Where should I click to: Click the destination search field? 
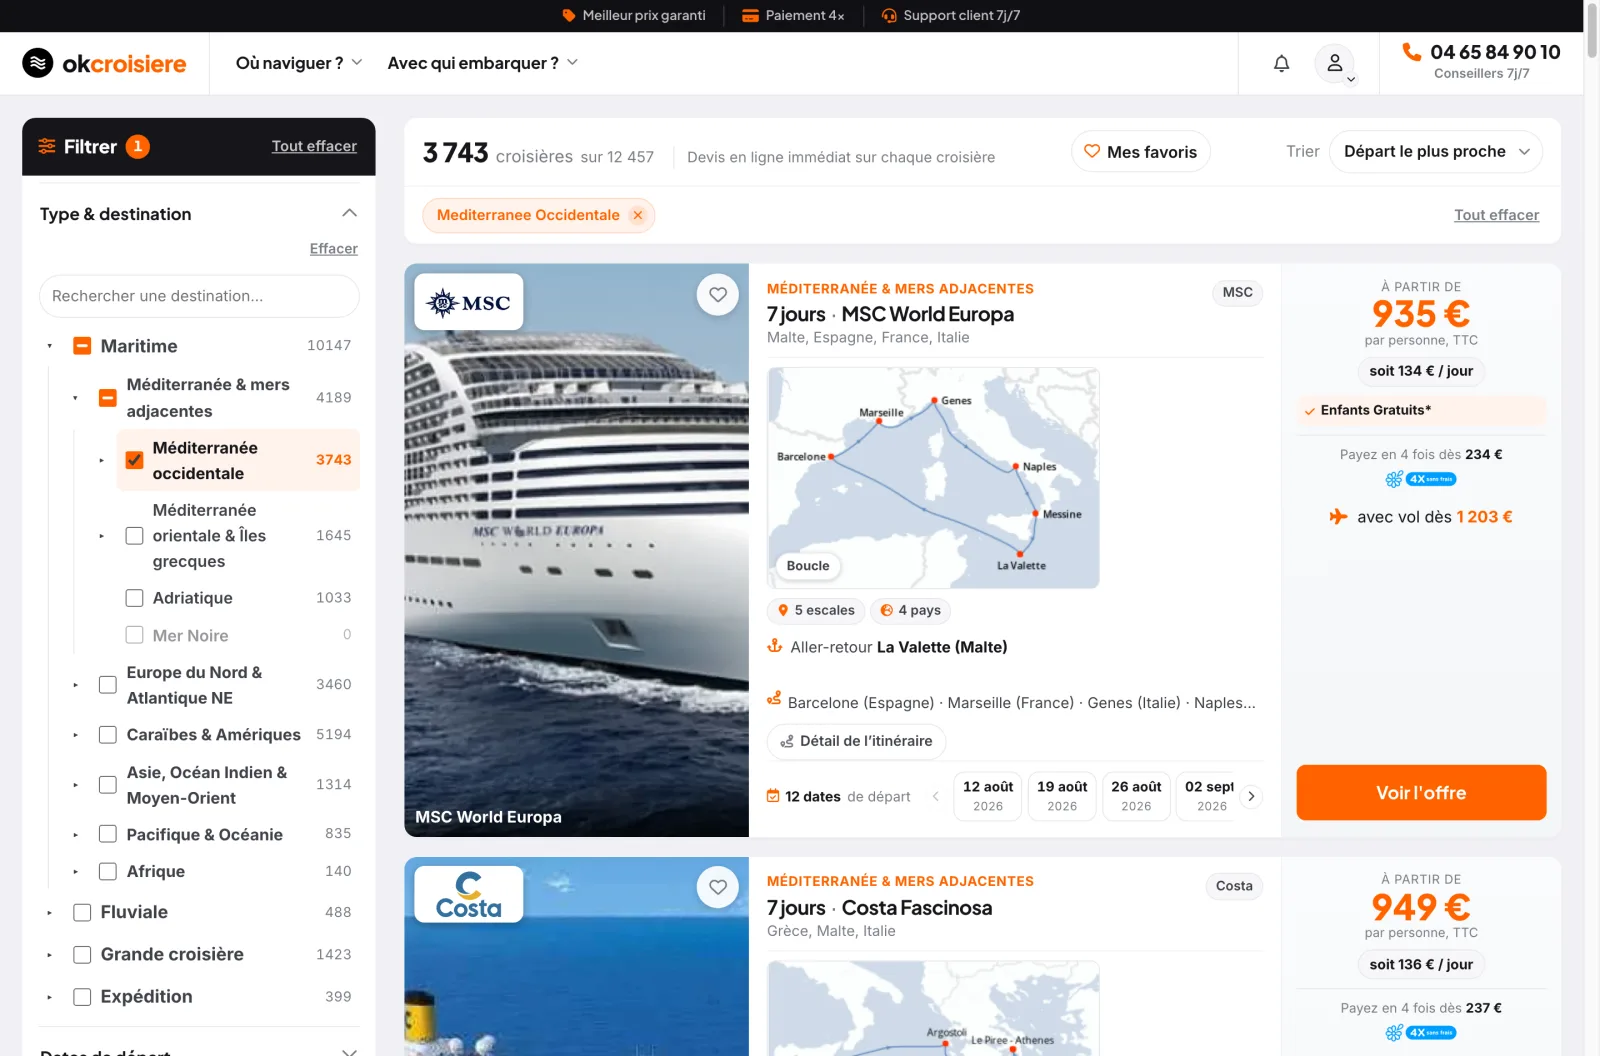(199, 296)
